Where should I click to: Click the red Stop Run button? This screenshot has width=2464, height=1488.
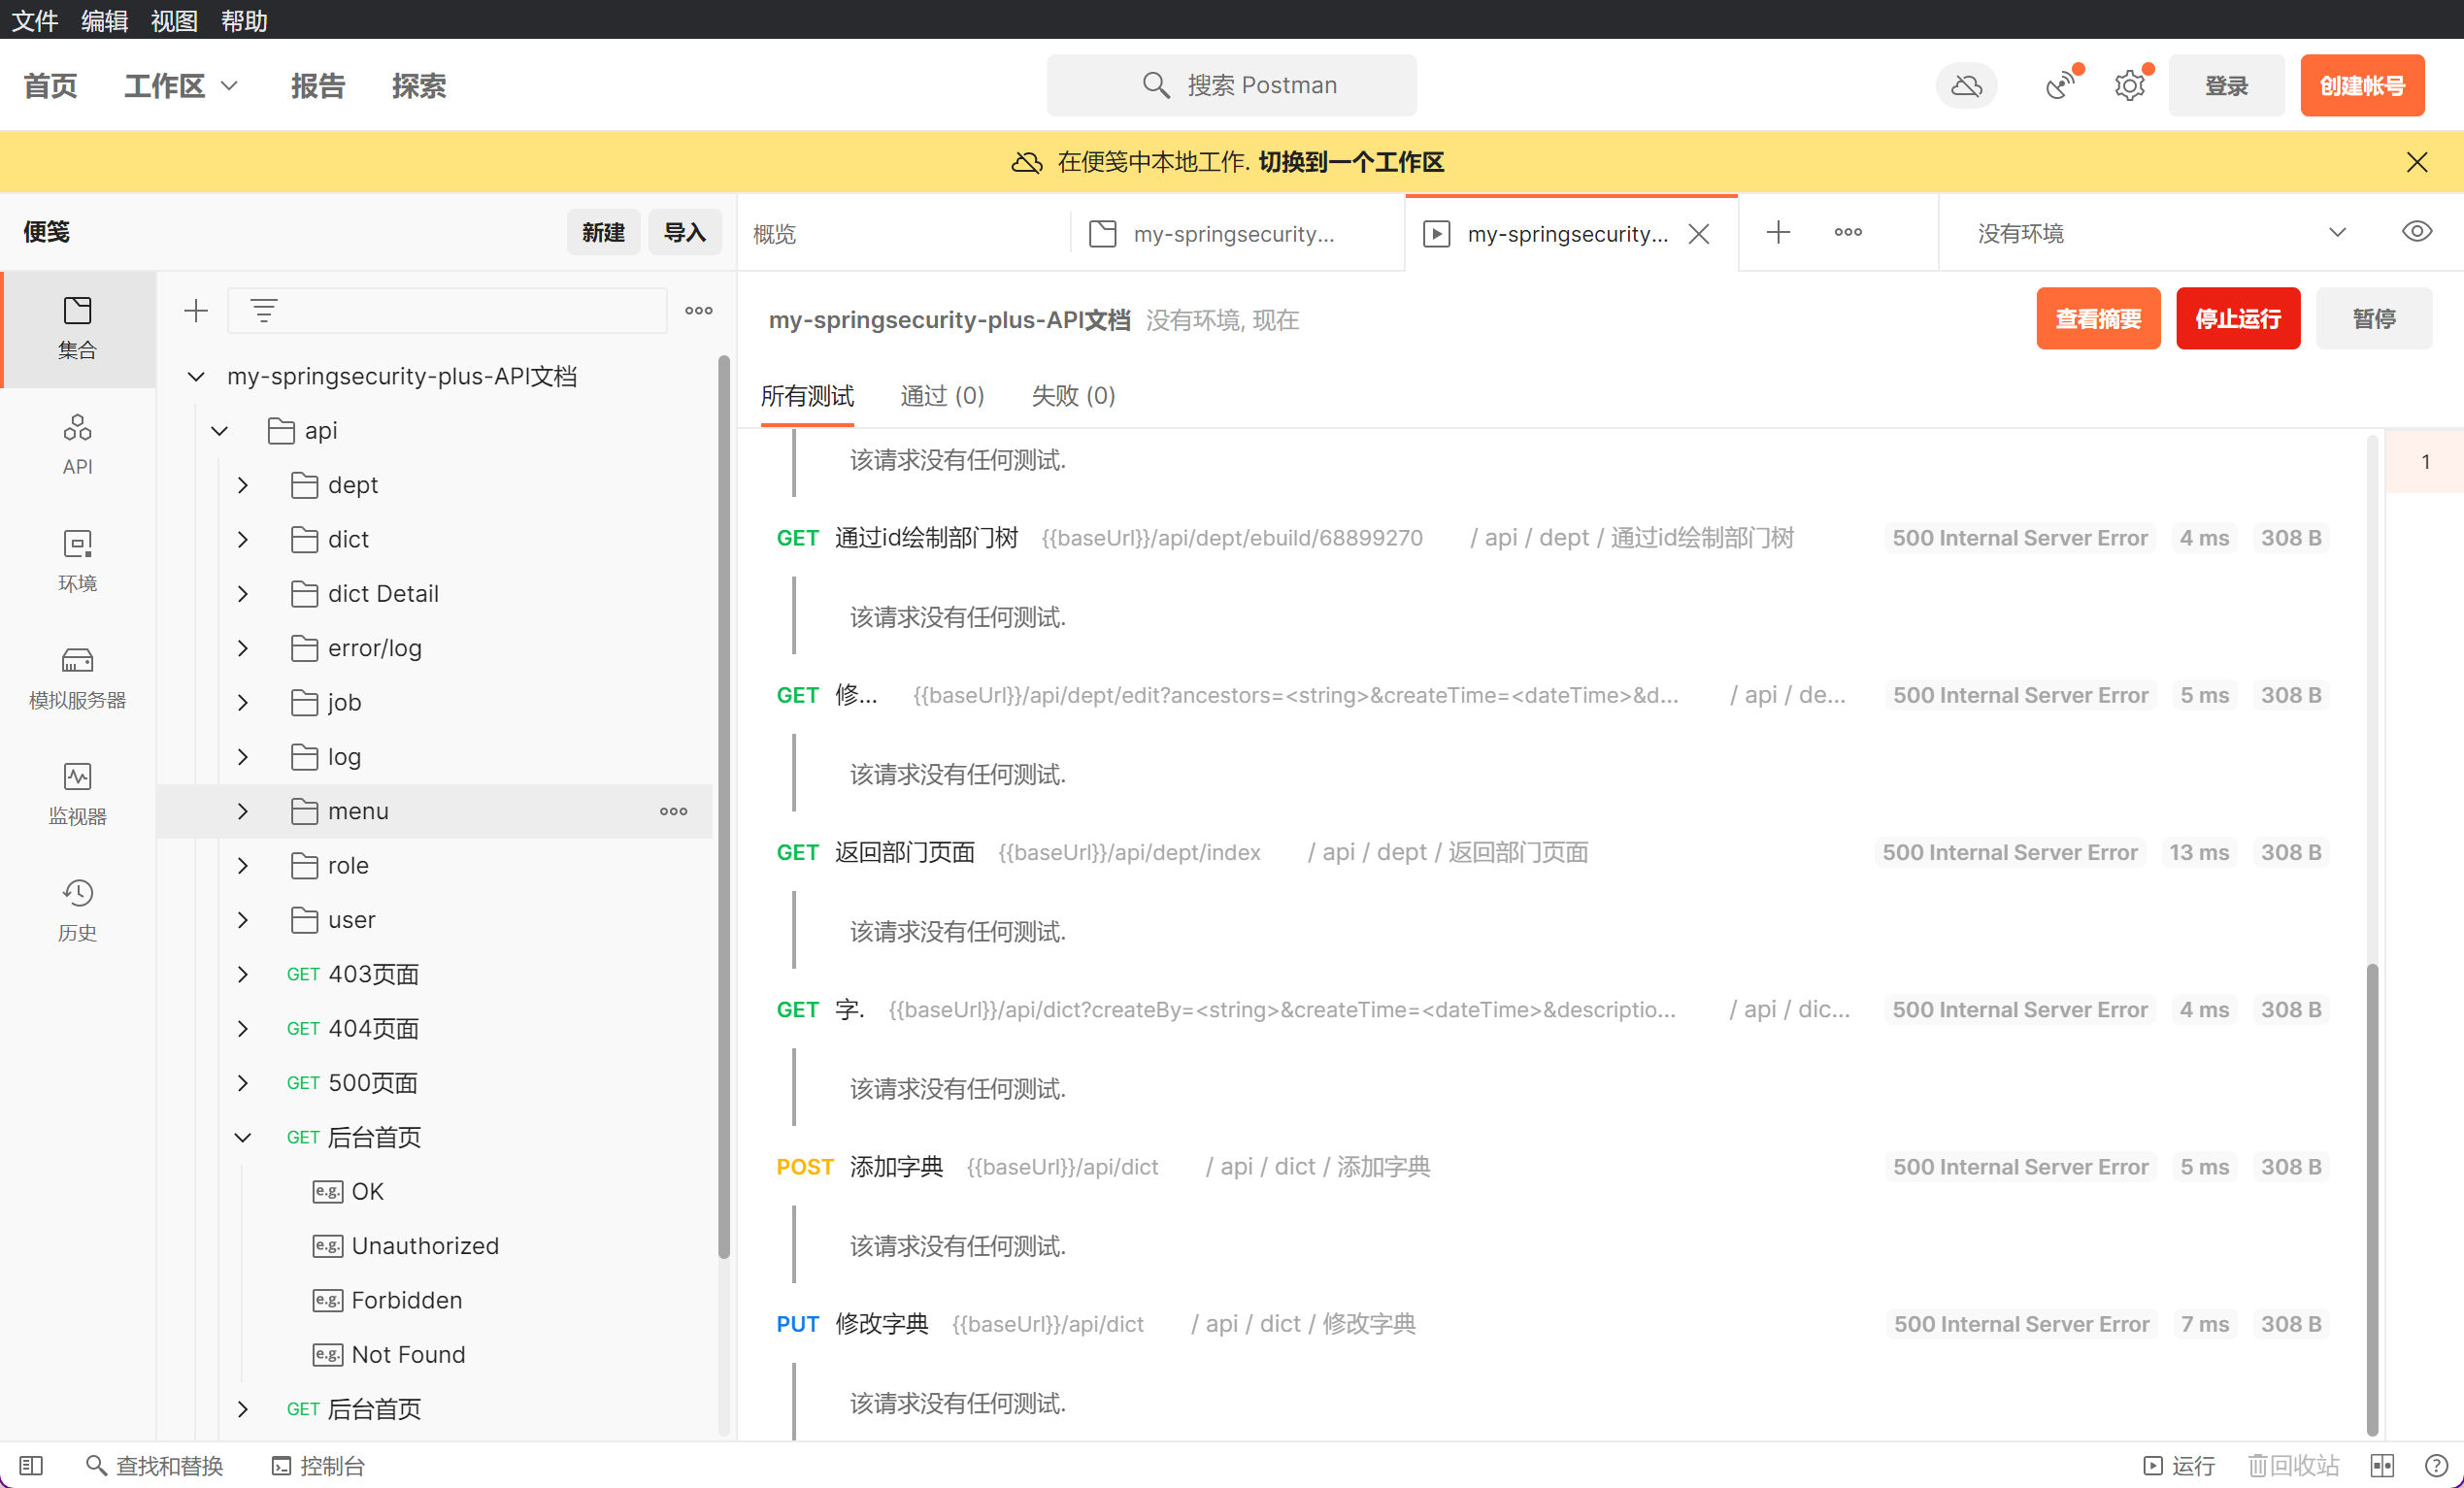point(2237,319)
